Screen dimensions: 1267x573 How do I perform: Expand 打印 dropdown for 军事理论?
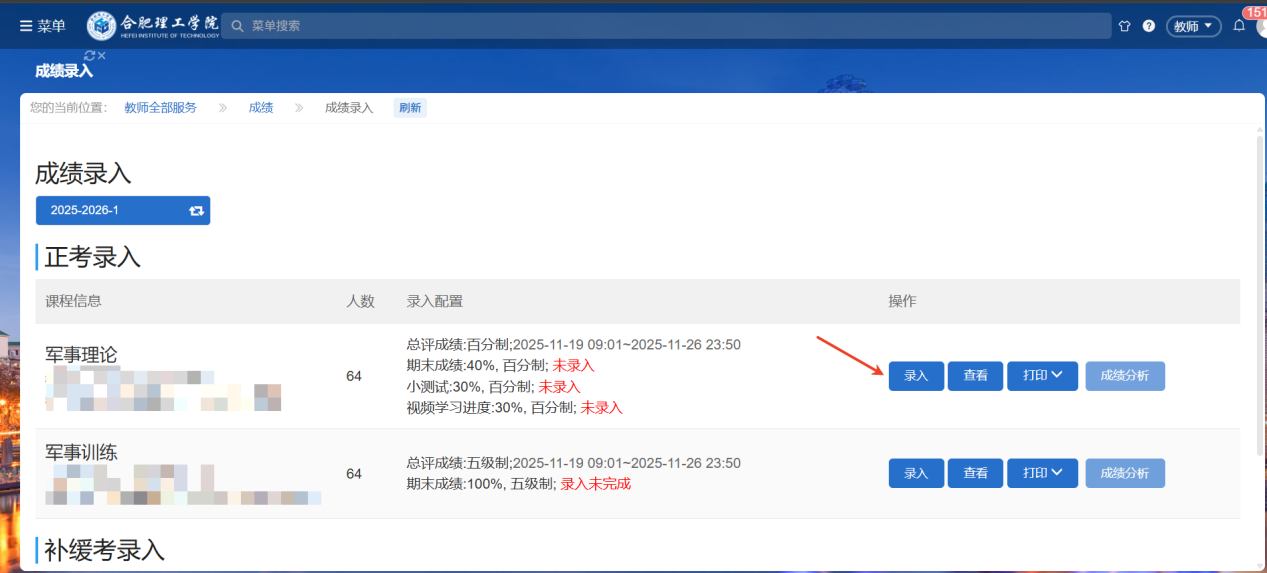pos(1042,376)
